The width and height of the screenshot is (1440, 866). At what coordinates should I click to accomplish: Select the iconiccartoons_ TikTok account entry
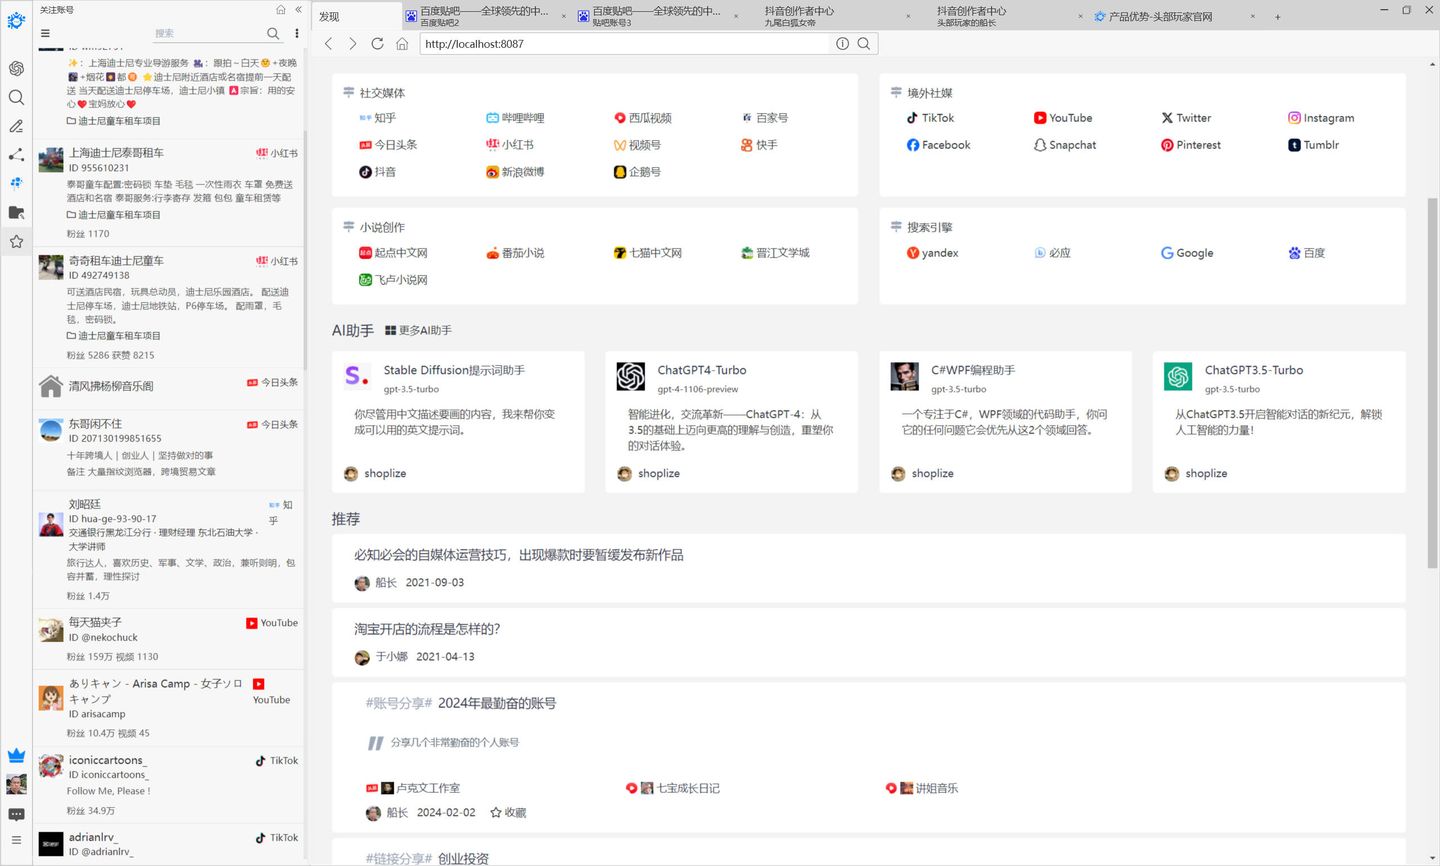coord(168,785)
